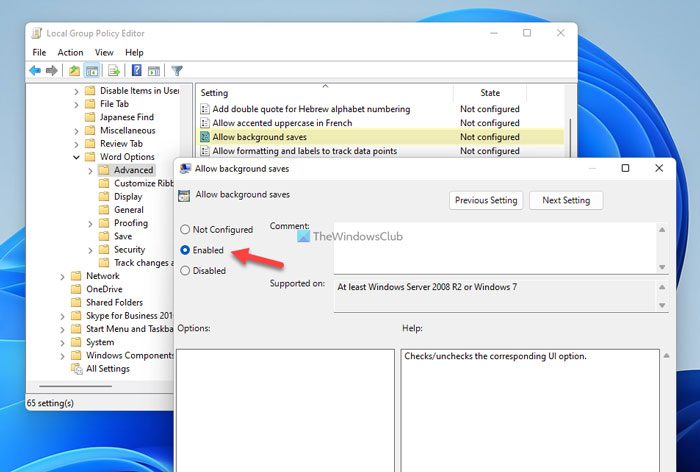Open the Help menu

coord(134,53)
